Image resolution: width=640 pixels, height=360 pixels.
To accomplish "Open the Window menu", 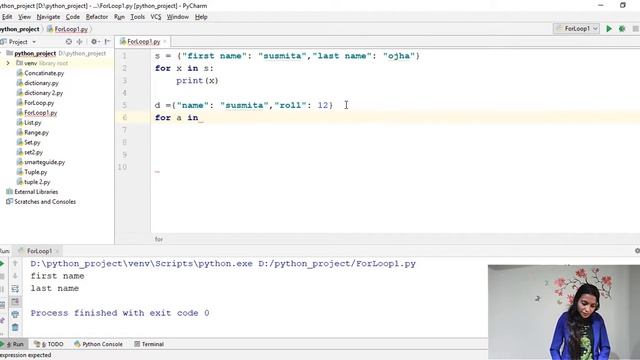I will coord(178,17).
